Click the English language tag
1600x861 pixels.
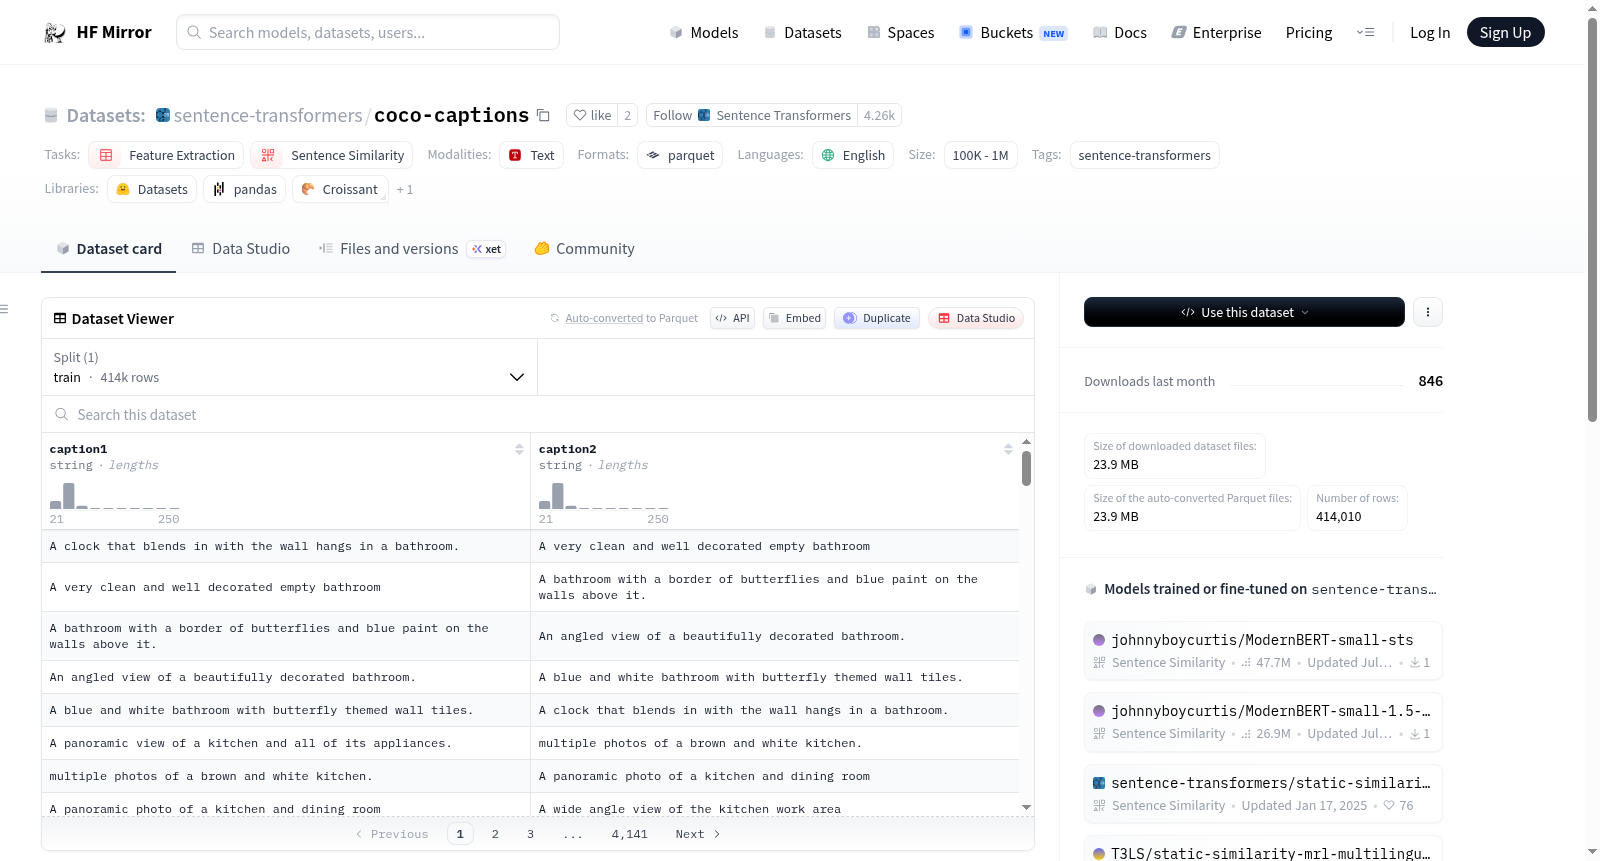(853, 155)
